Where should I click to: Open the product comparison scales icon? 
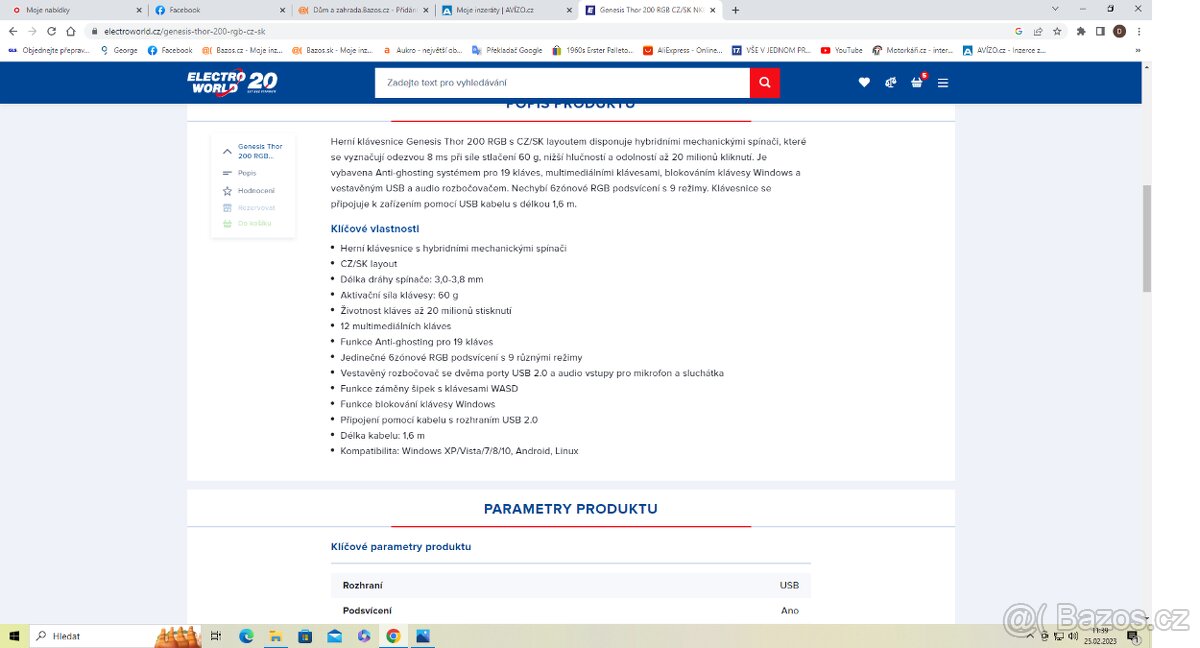click(890, 82)
